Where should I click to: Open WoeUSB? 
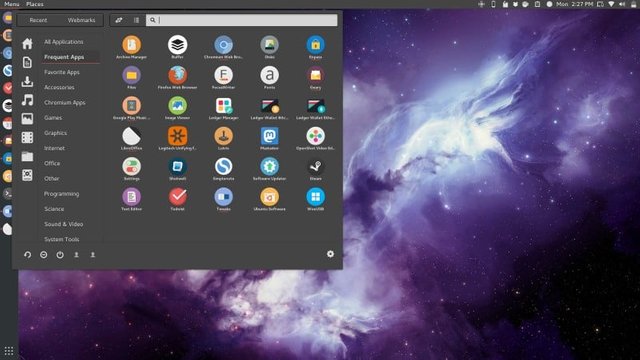pyautogui.click(x=316, y=197)
